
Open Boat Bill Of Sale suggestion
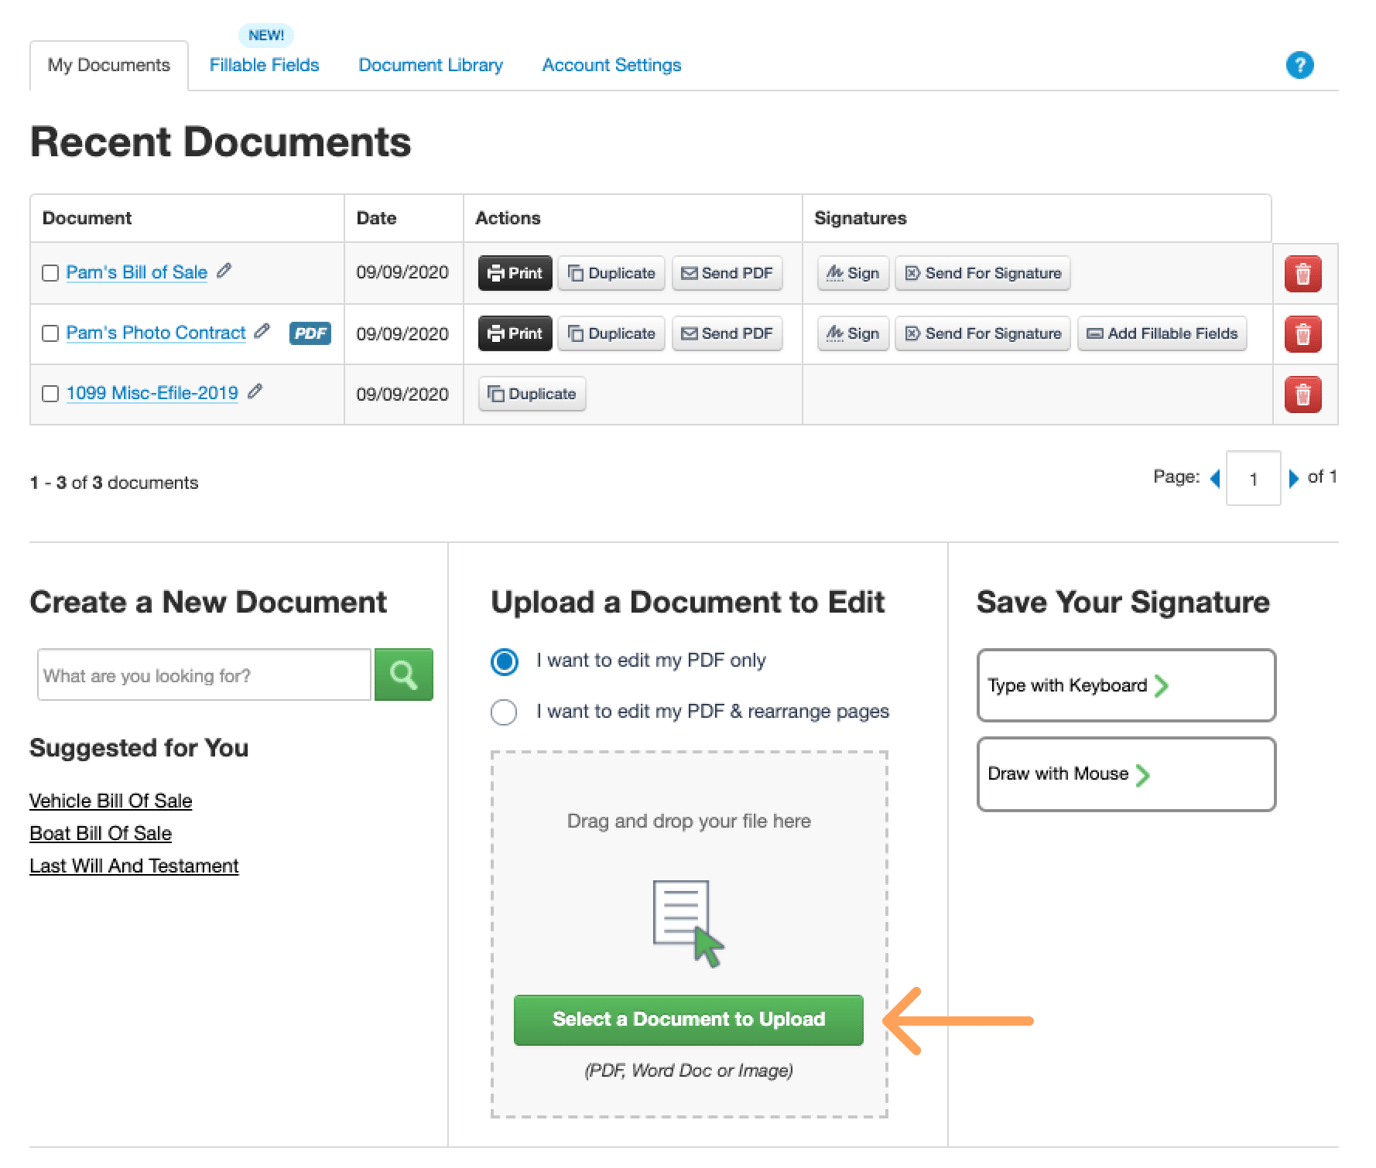pyautogui.click(x=100, y=833)
